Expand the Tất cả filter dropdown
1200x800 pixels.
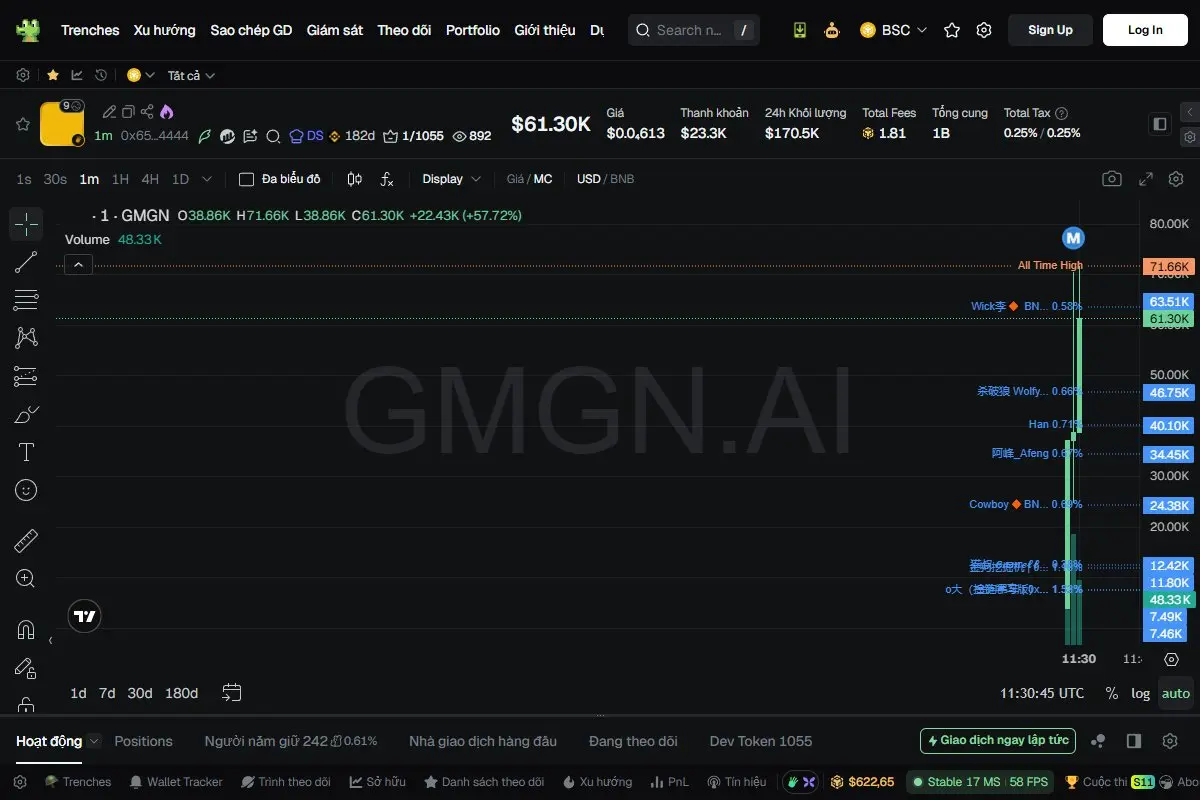pyautogui.click(x=191, y=75)
